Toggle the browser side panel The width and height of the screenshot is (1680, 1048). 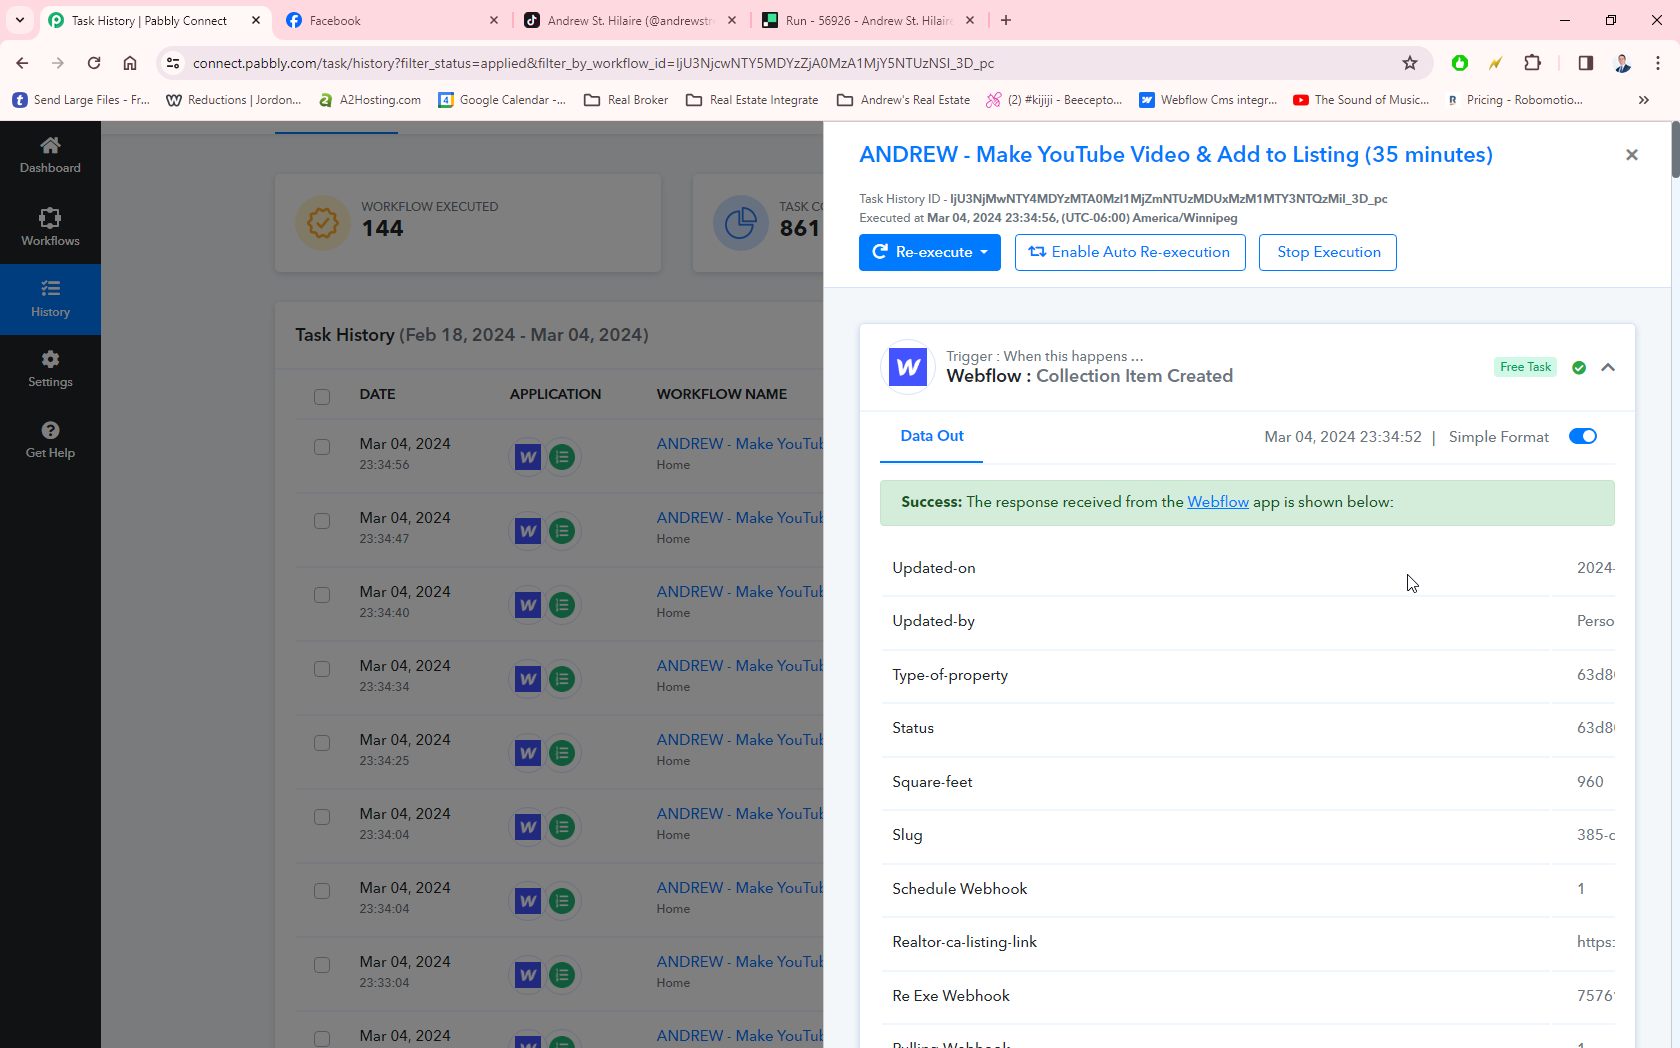tap(1586, 63)
